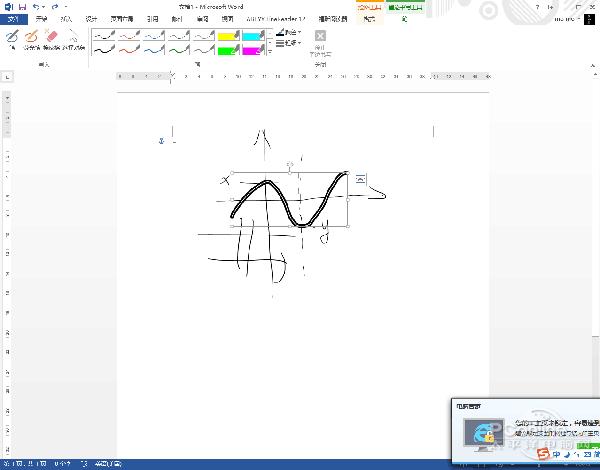Open the pen Thickness dropdown
600x470 pixels.
[289, 43]
